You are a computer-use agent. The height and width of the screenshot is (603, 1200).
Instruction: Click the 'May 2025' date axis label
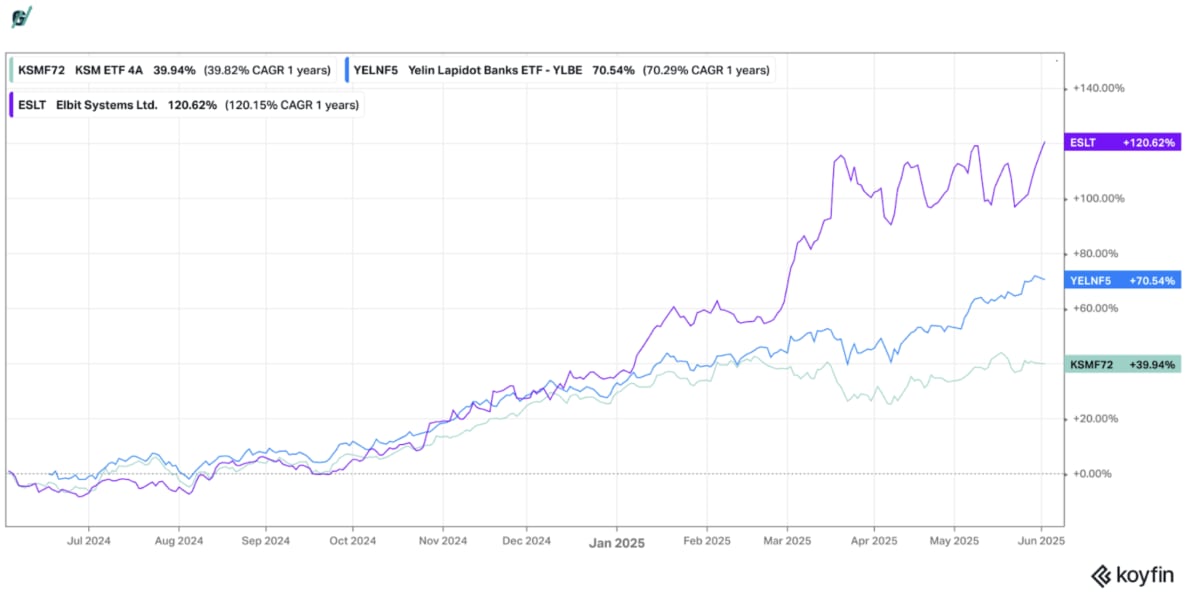pos(954,540)
